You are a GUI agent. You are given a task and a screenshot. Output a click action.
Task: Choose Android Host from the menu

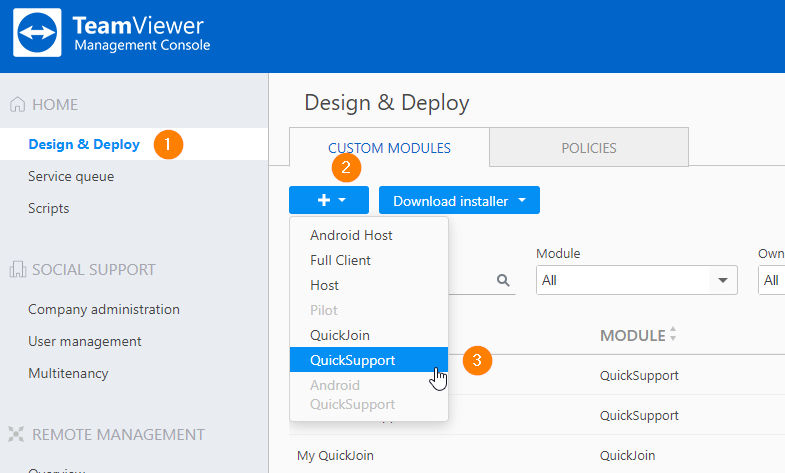click(x=351, y=236)
